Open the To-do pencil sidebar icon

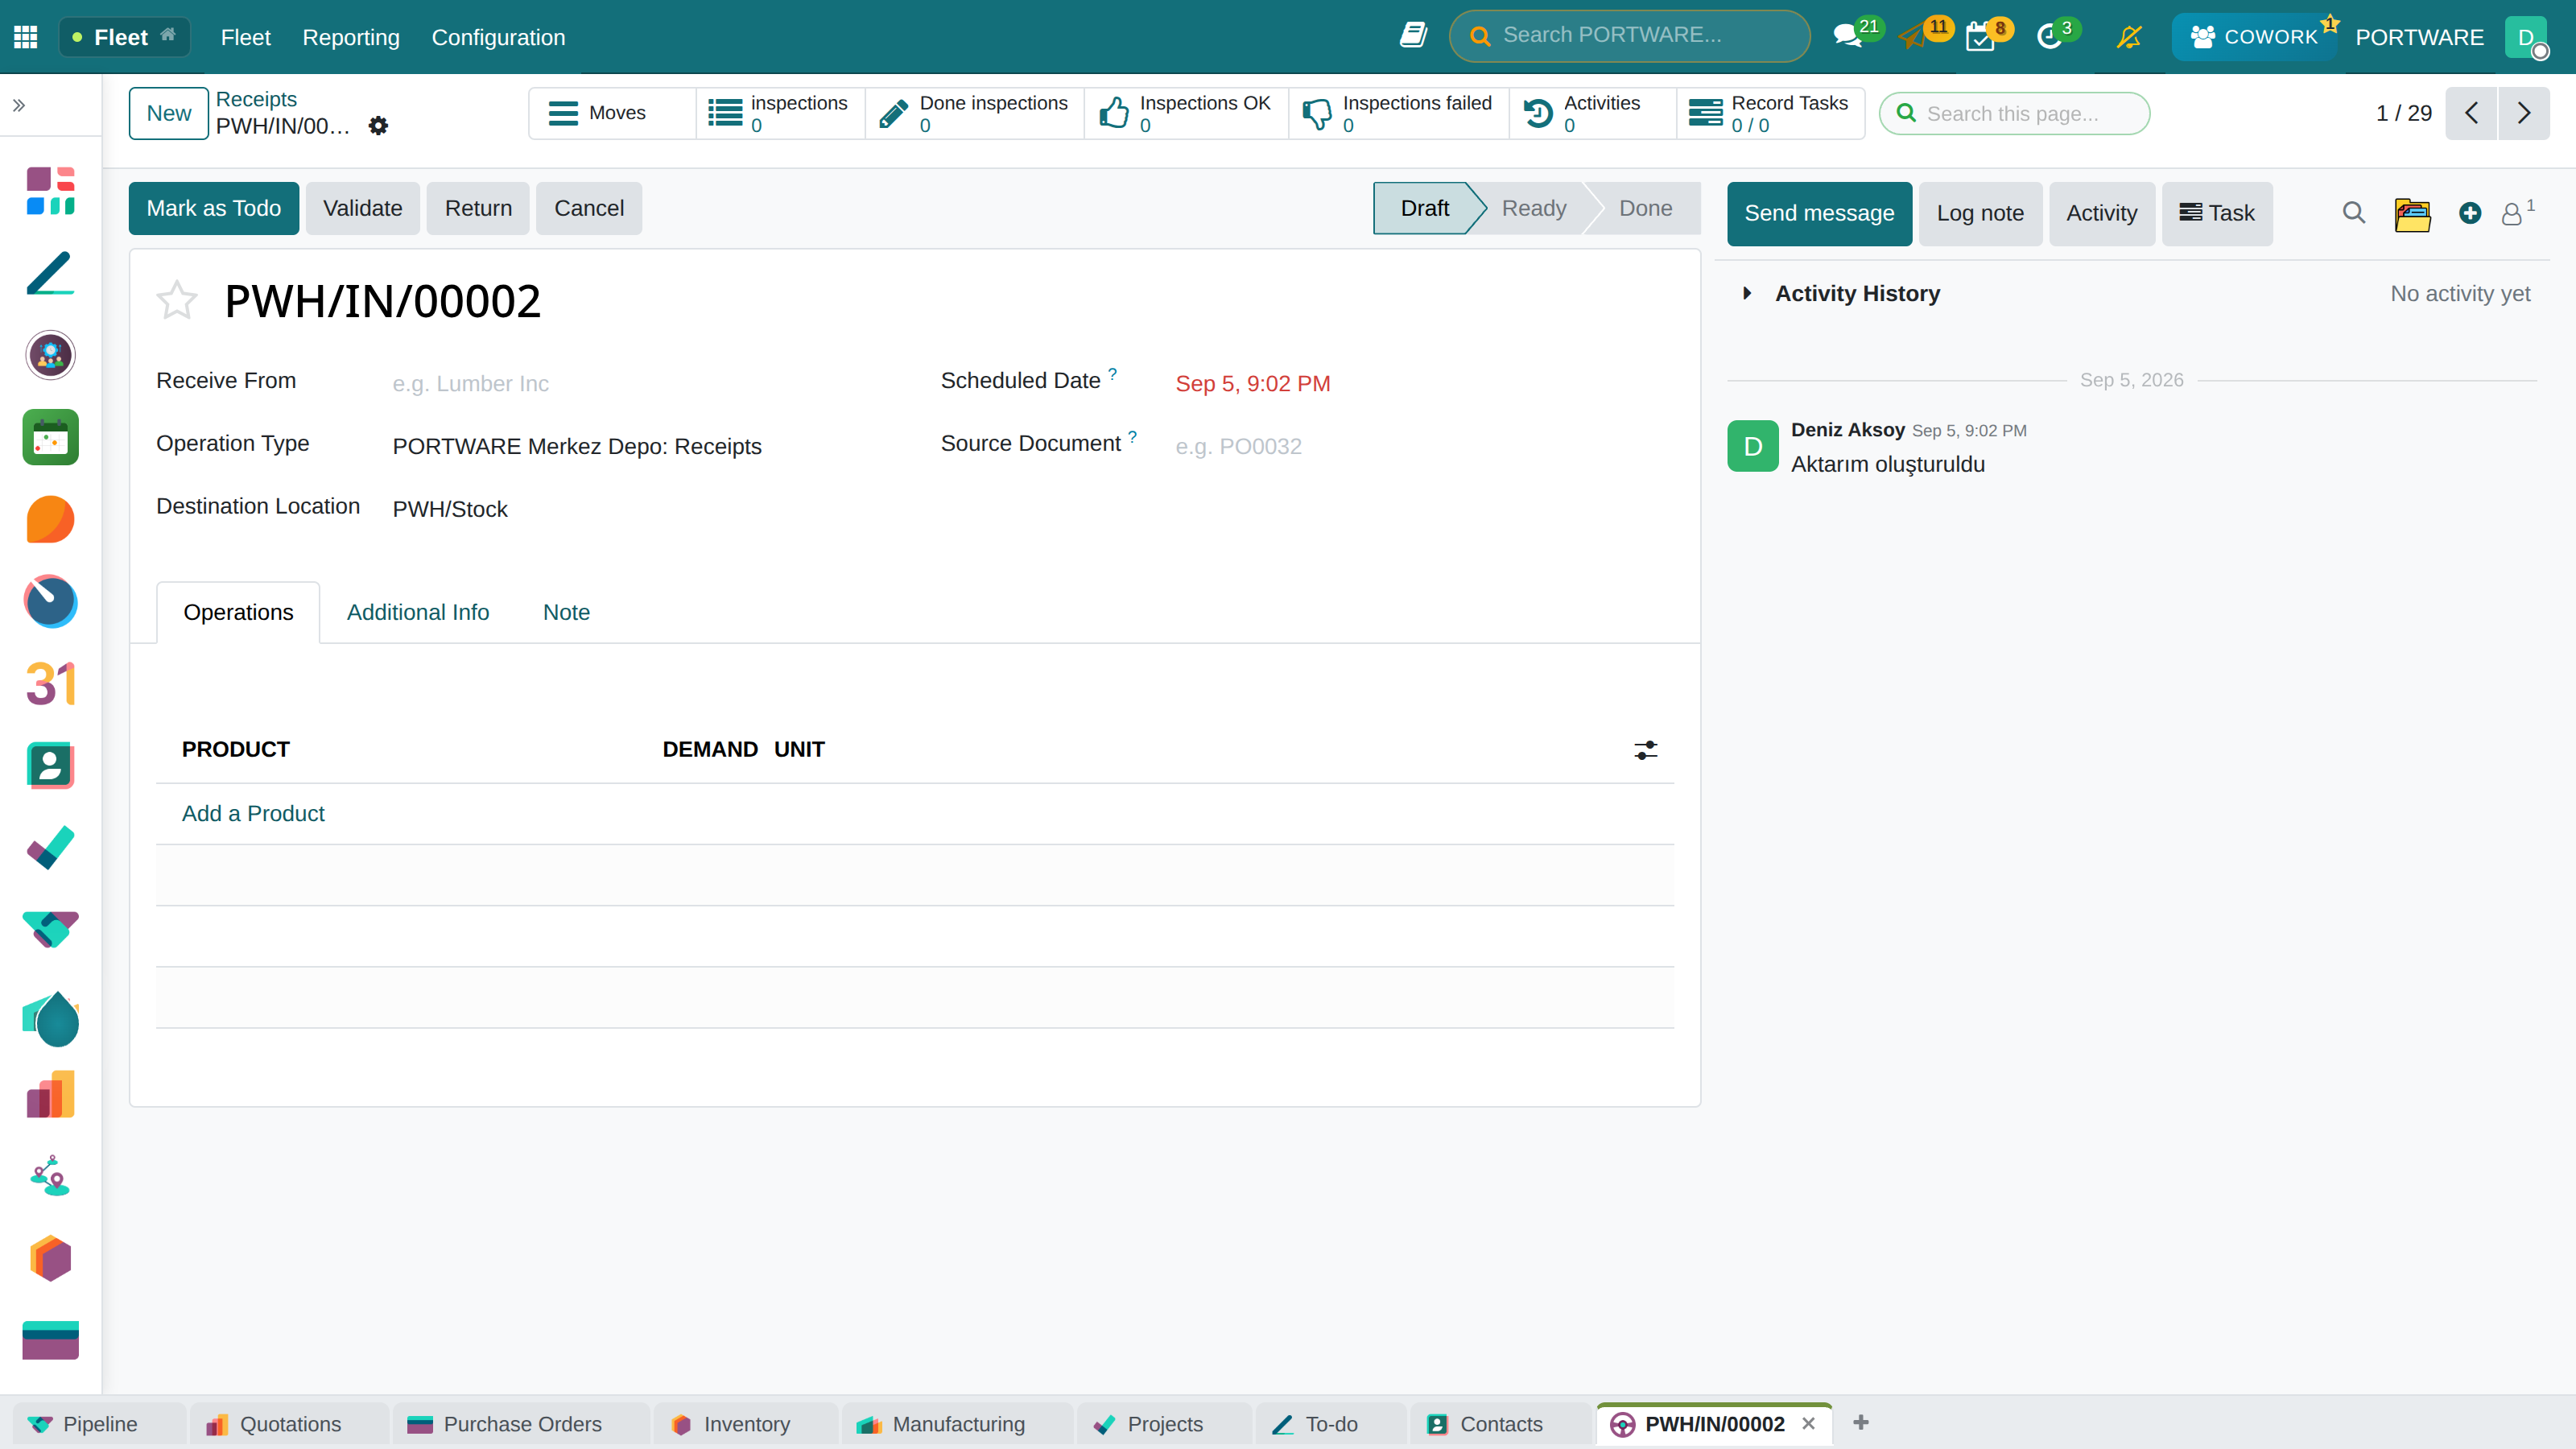[x=51, y=273]
